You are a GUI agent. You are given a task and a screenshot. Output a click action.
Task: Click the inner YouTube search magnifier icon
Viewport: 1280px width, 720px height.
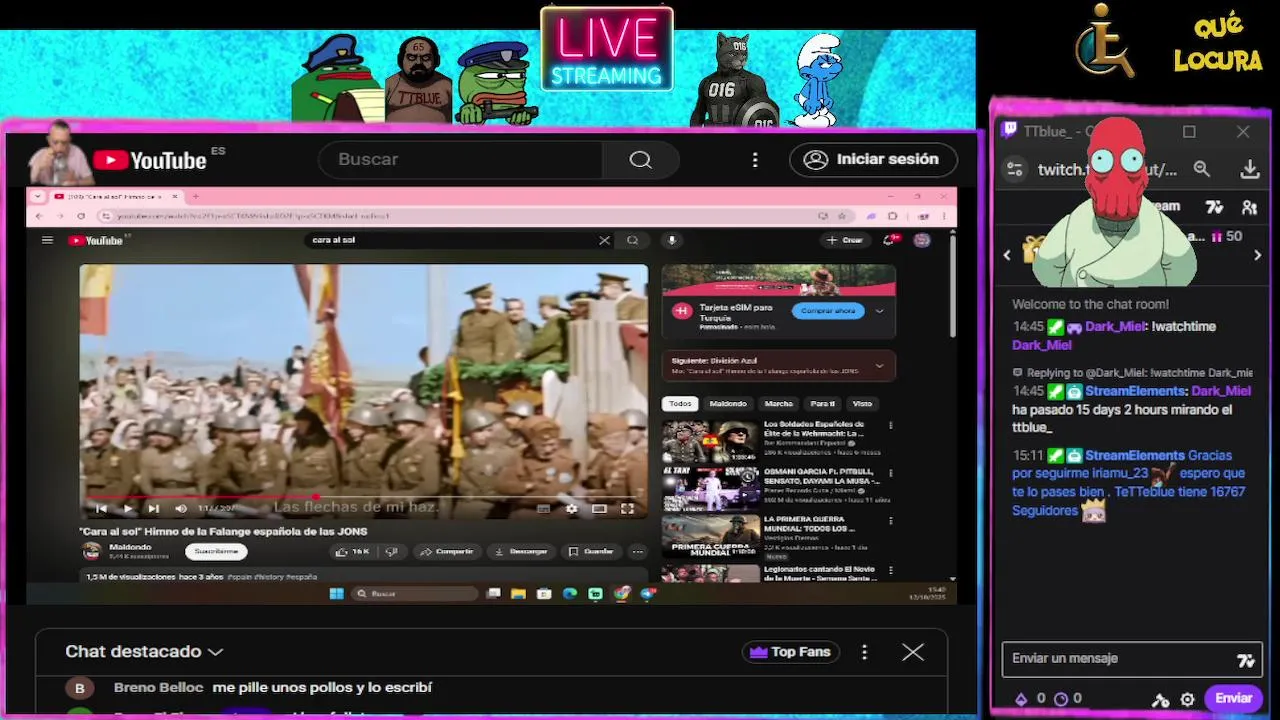(632, 240)
